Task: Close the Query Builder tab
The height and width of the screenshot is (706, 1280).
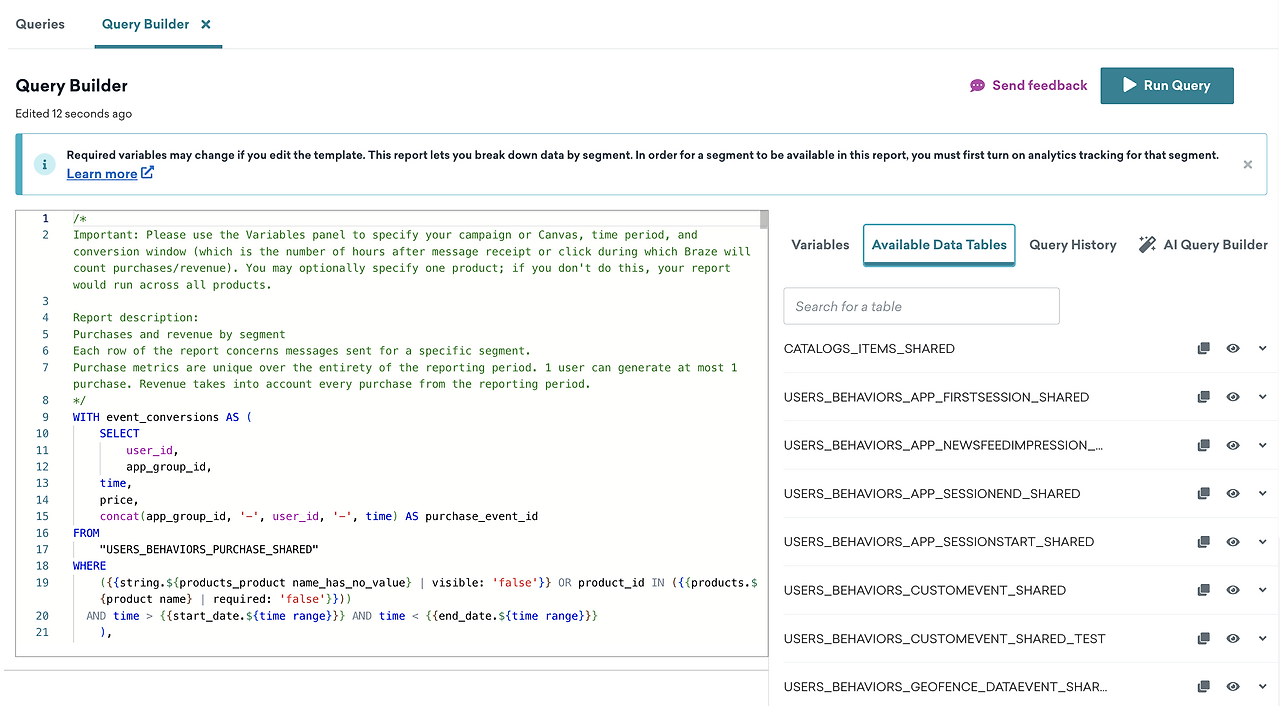Action: 206,24
